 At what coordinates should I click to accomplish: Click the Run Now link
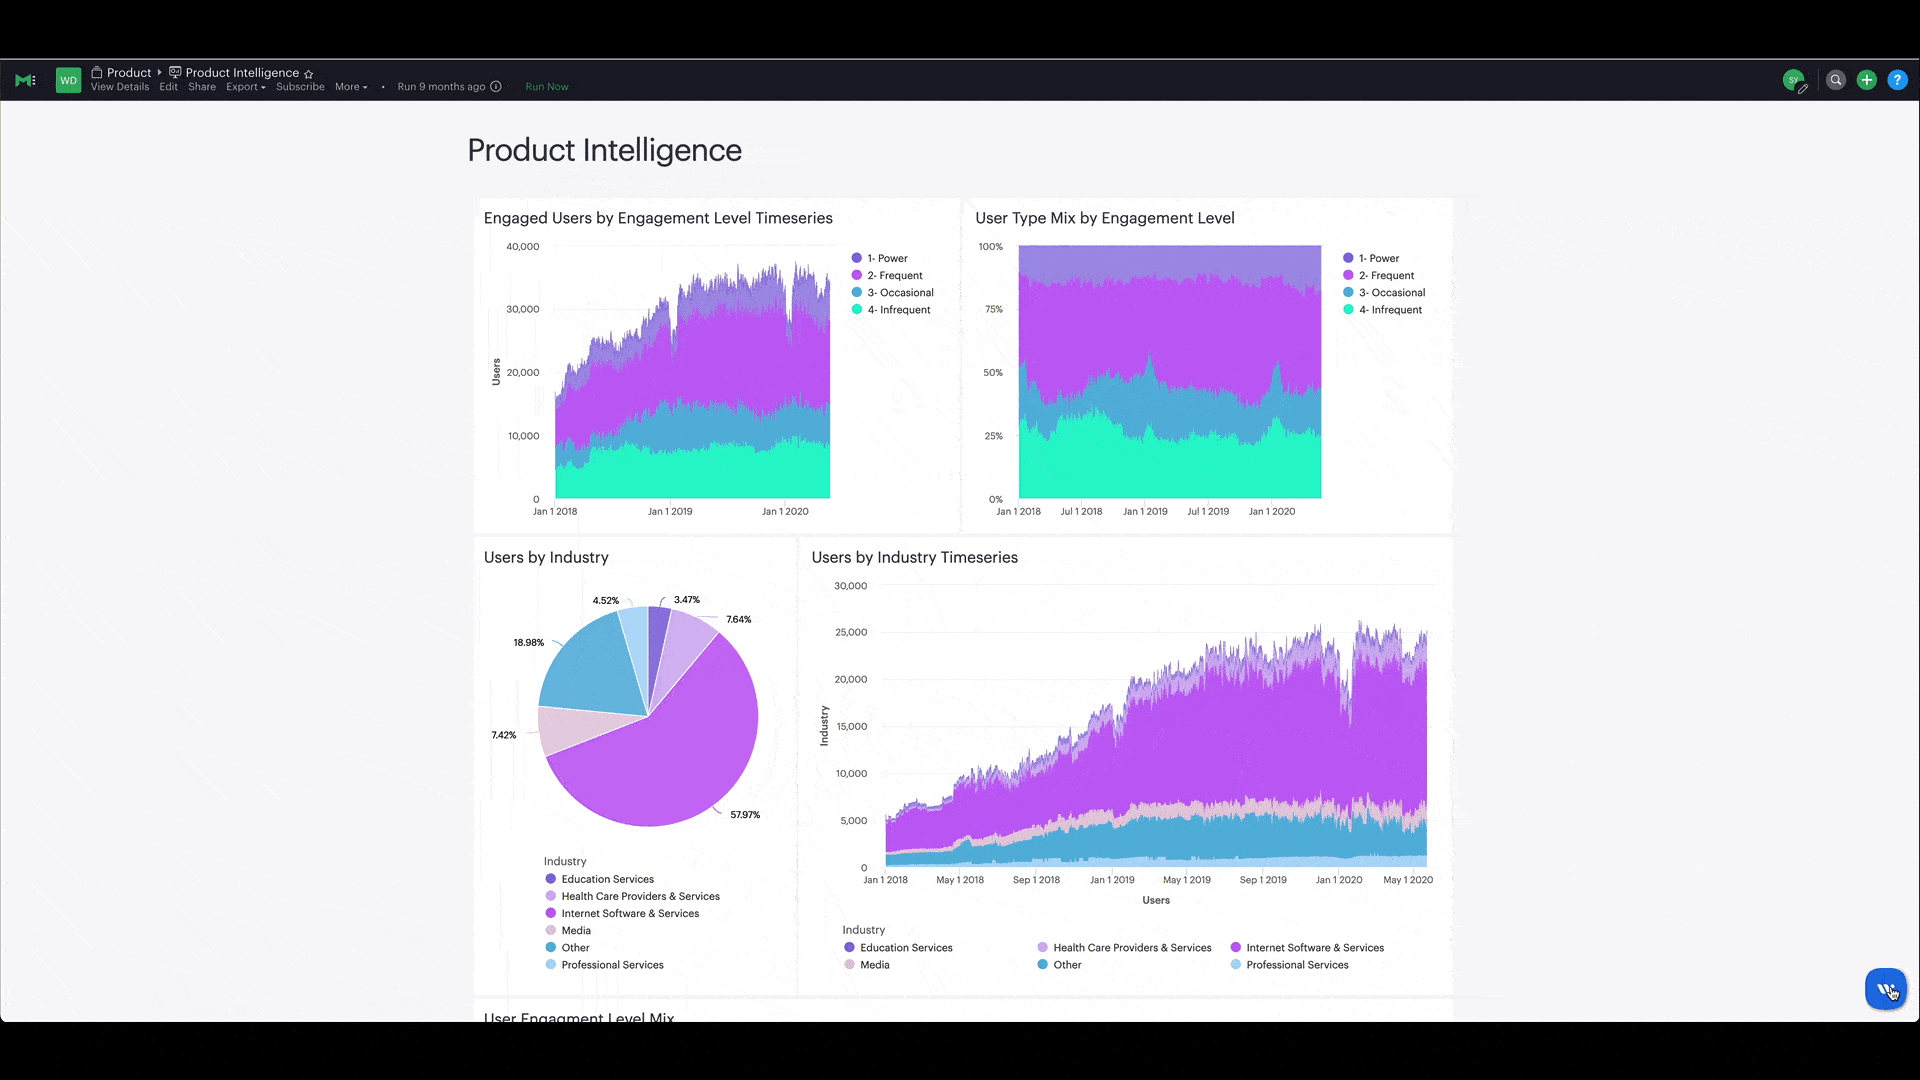[547, 87]
